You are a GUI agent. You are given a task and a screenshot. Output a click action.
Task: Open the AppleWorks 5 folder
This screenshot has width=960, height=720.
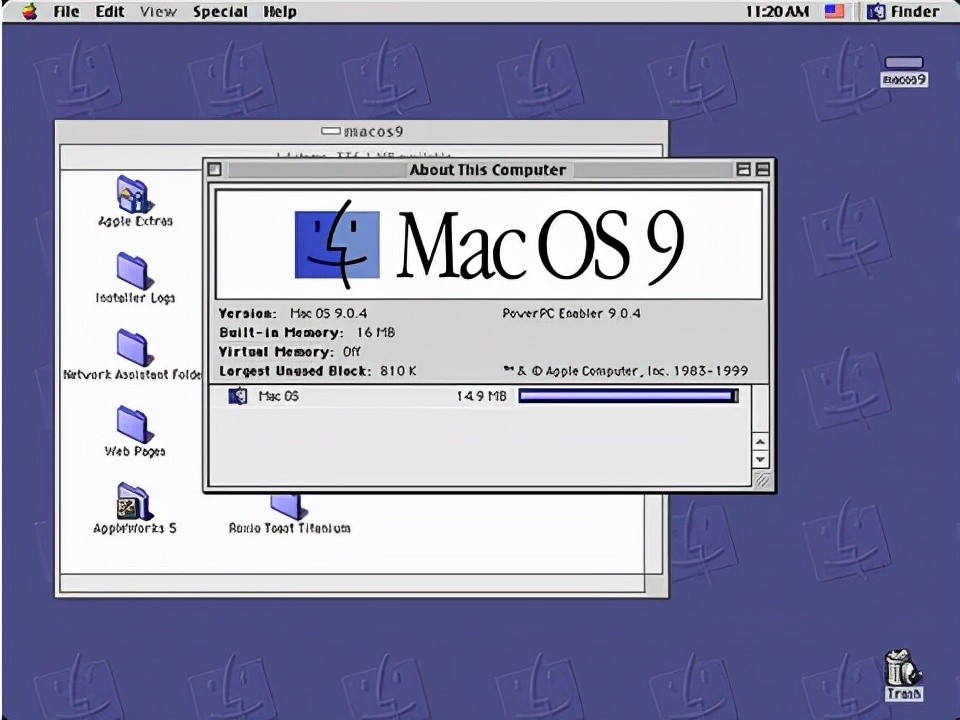[134, 502]
